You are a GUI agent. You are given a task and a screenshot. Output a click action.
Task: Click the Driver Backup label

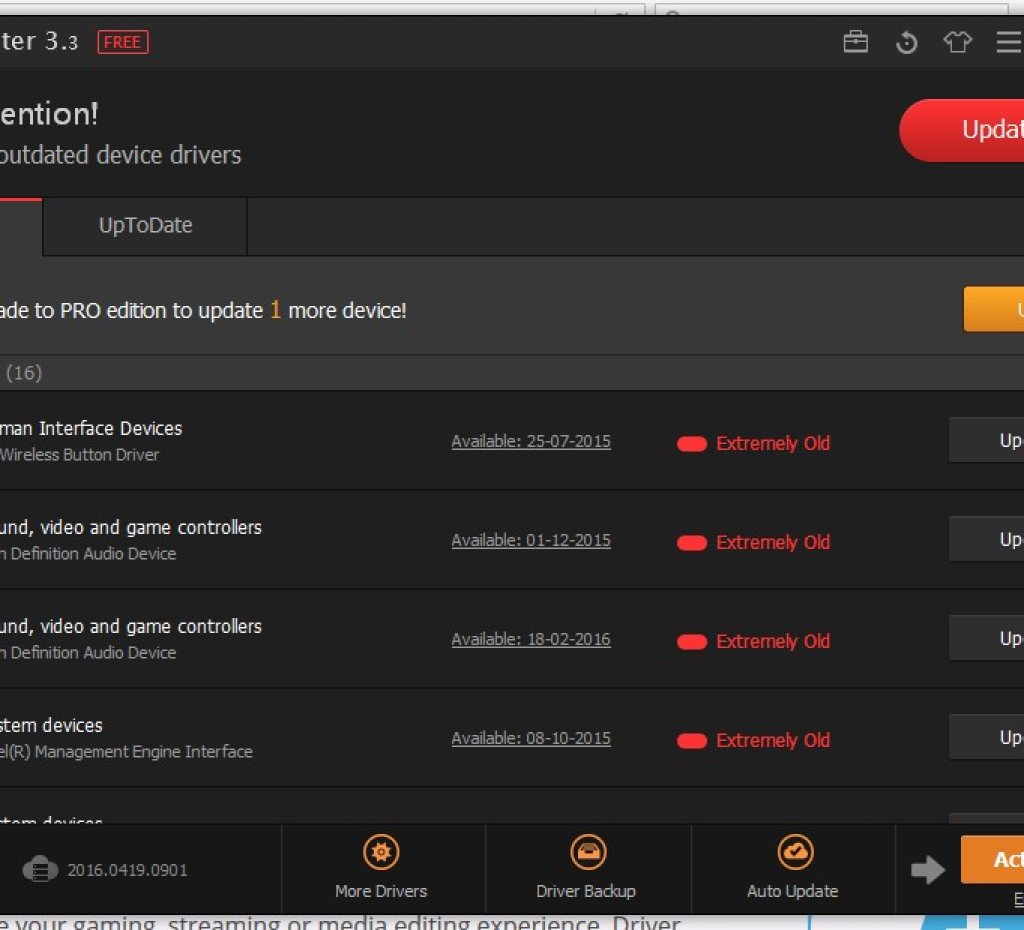click(x=586, y=891)
